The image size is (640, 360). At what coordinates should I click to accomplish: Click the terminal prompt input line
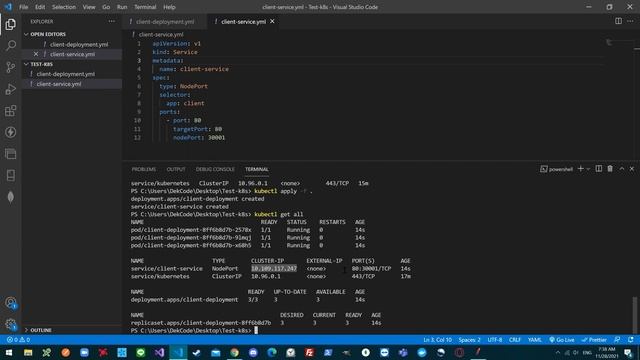[194, 330]
